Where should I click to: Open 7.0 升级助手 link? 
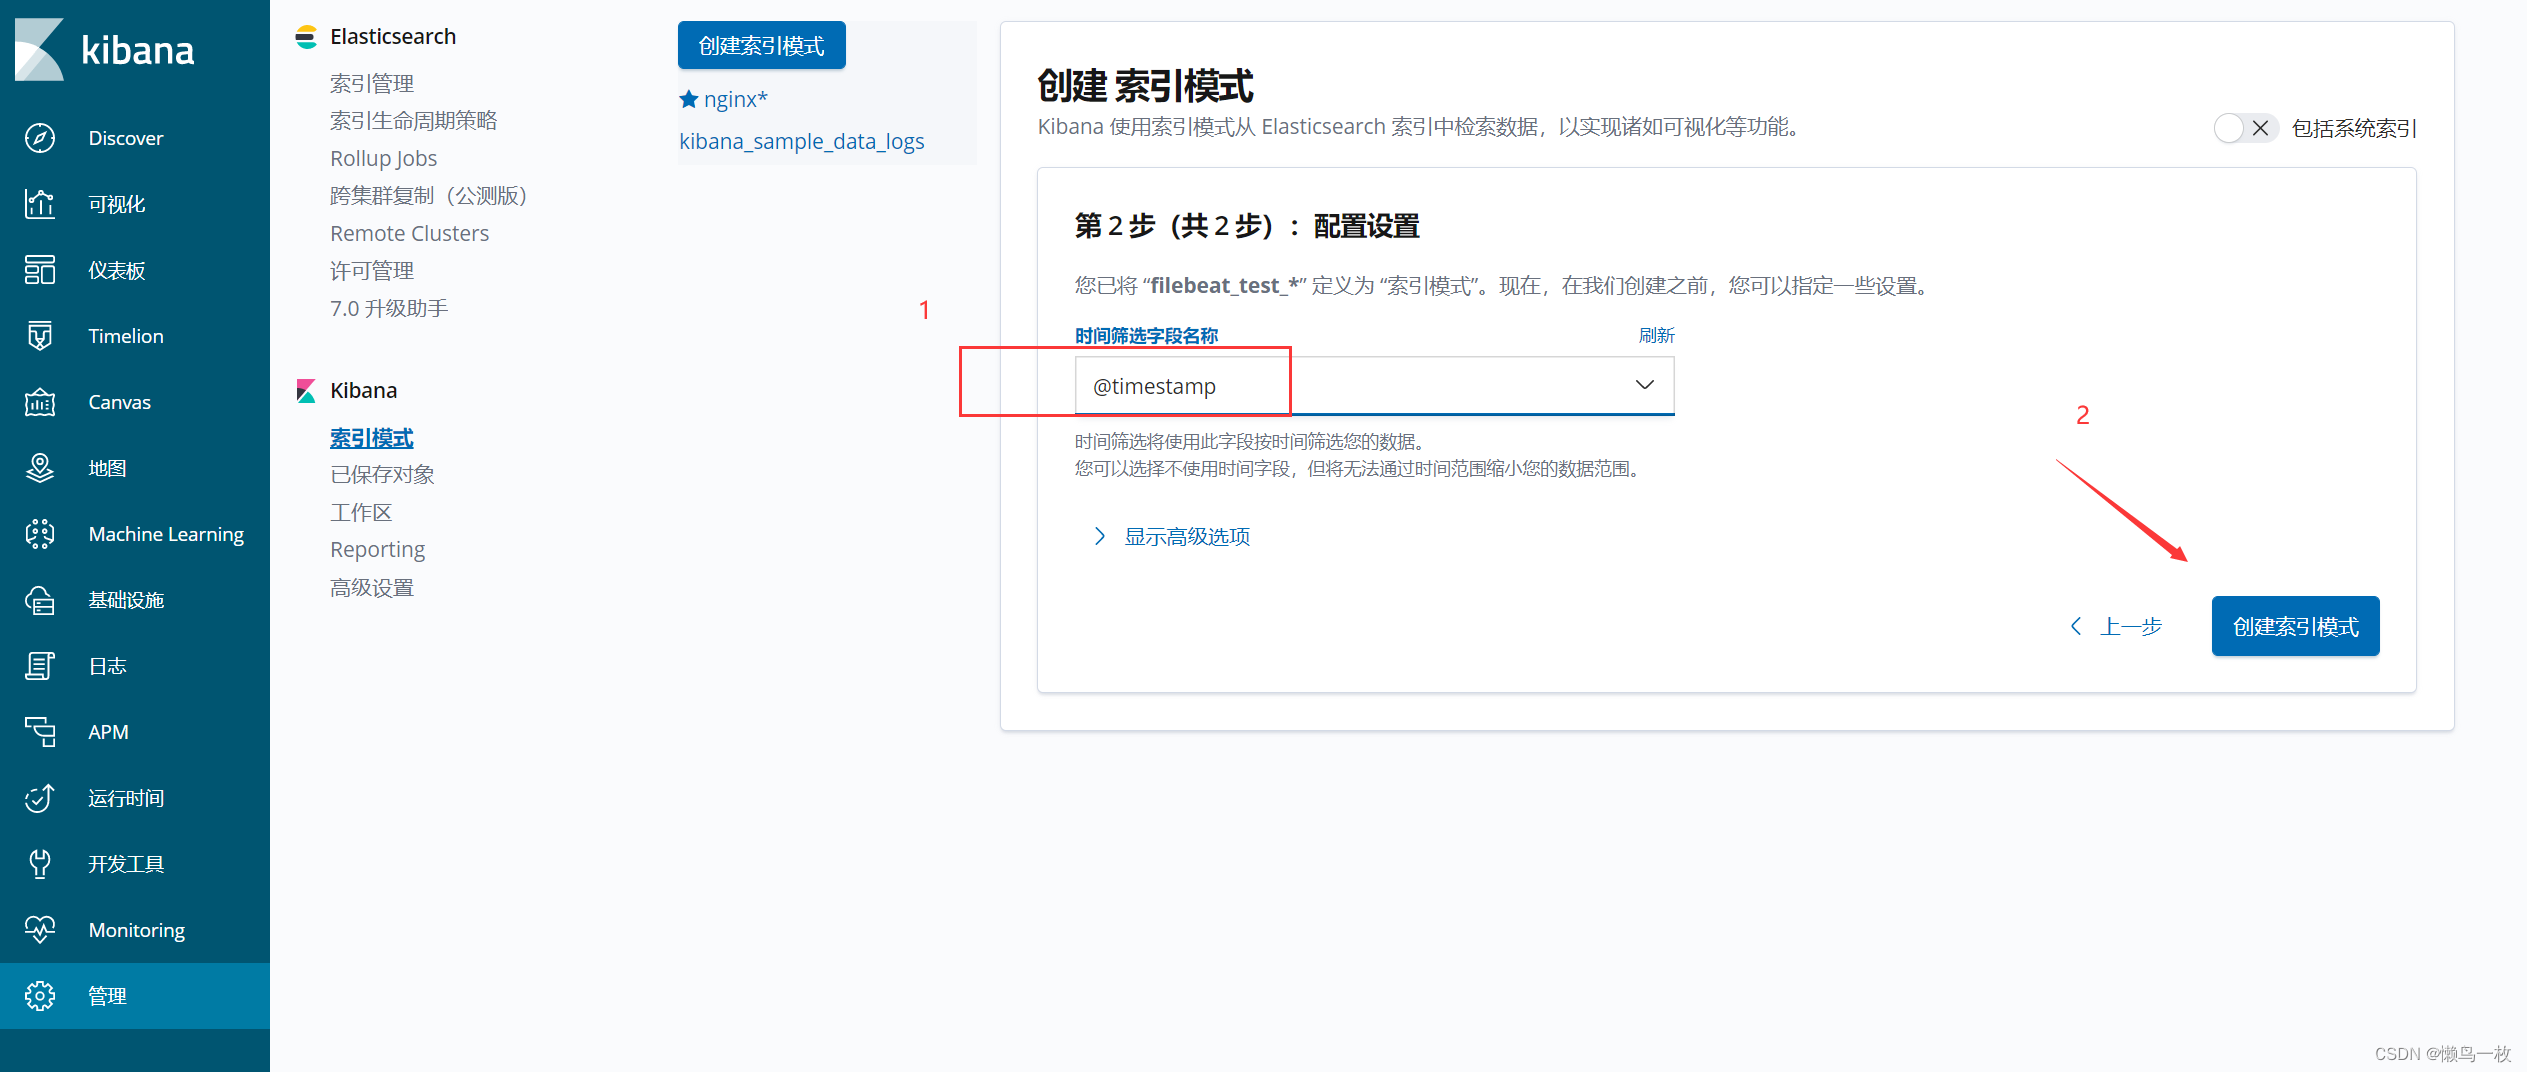(x=389, y=308)
